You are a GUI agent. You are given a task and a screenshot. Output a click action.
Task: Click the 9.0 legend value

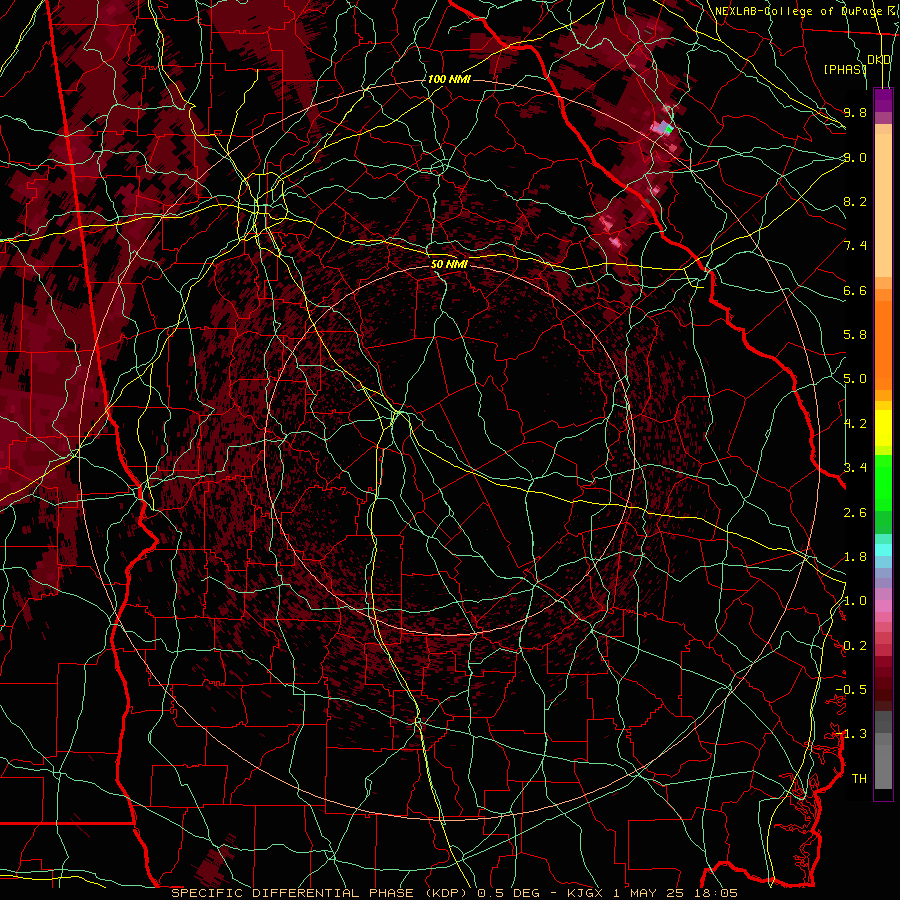(855, 157)
